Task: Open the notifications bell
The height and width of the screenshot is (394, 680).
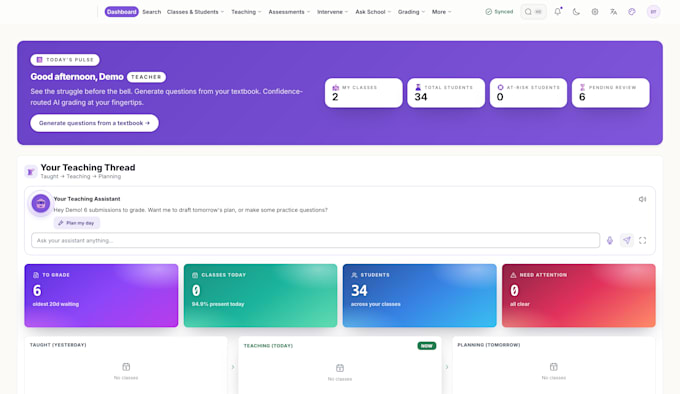Action: coord(558,12)
